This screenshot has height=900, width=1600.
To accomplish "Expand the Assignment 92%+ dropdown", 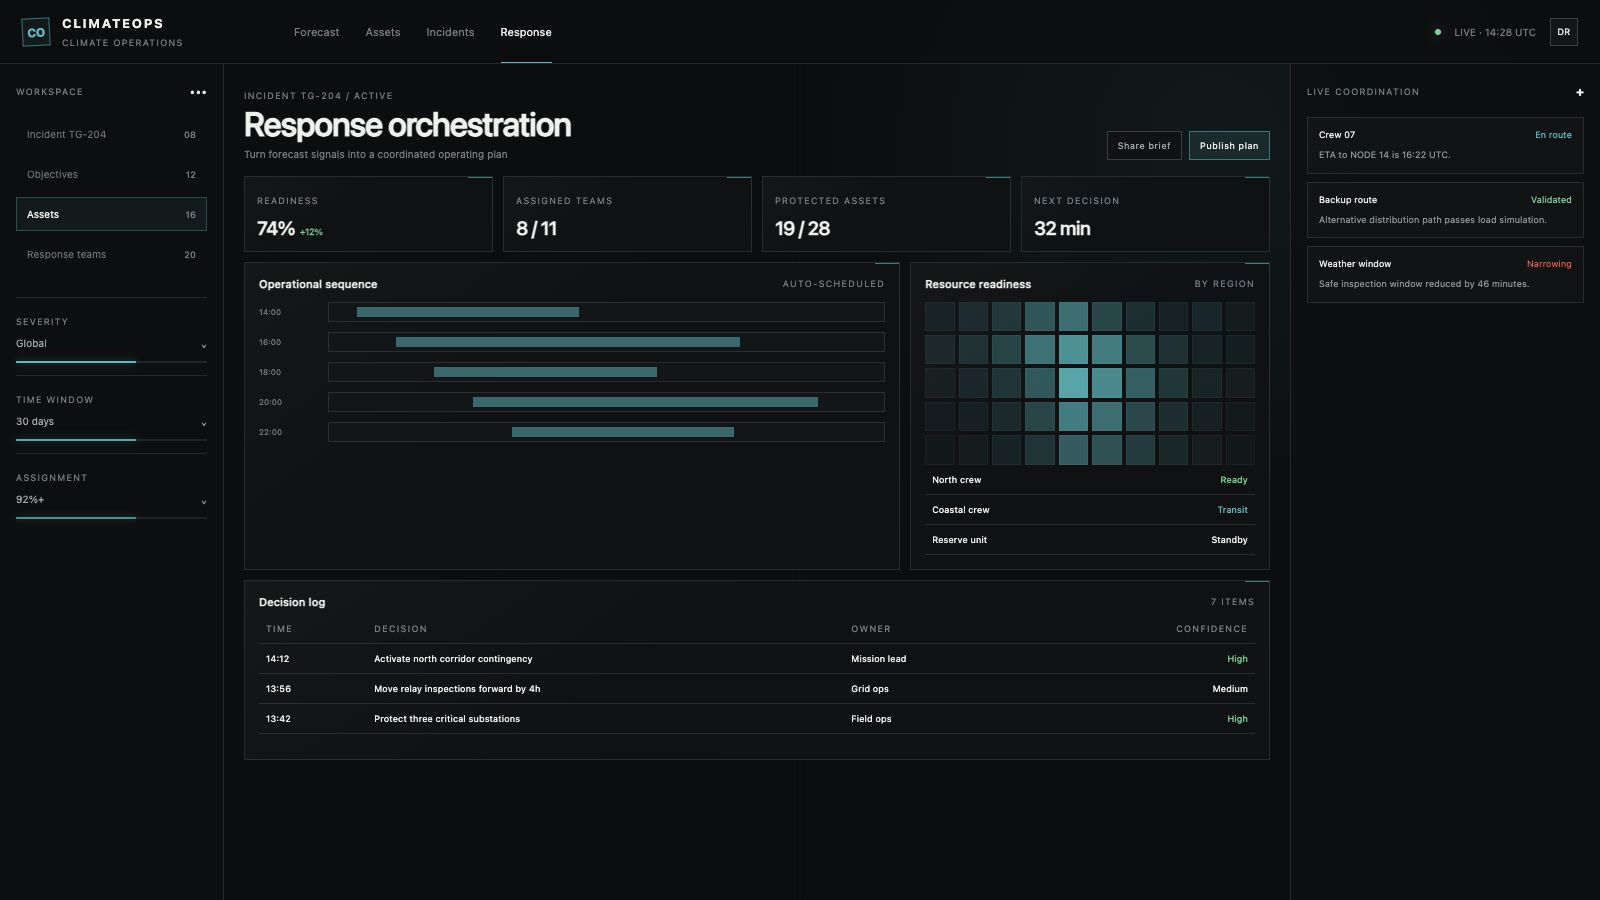I will coord(111,500).
